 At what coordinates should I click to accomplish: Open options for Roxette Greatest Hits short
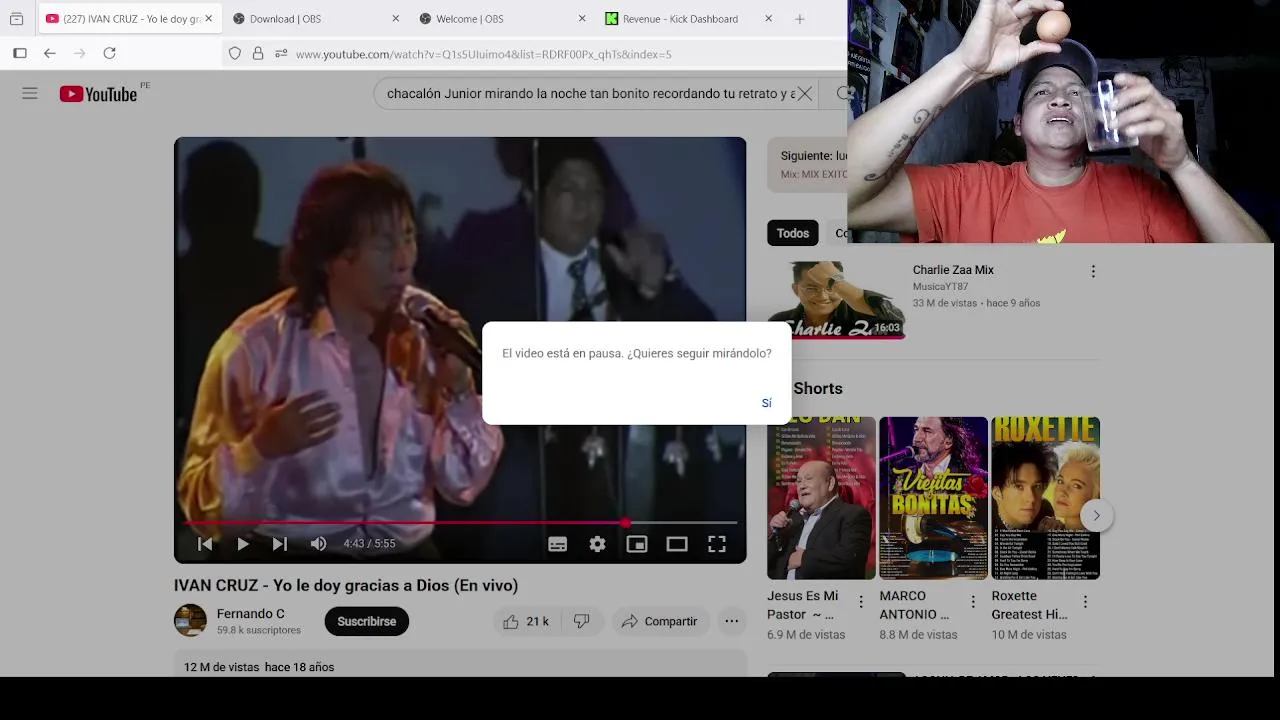(x=1085, y=602)
